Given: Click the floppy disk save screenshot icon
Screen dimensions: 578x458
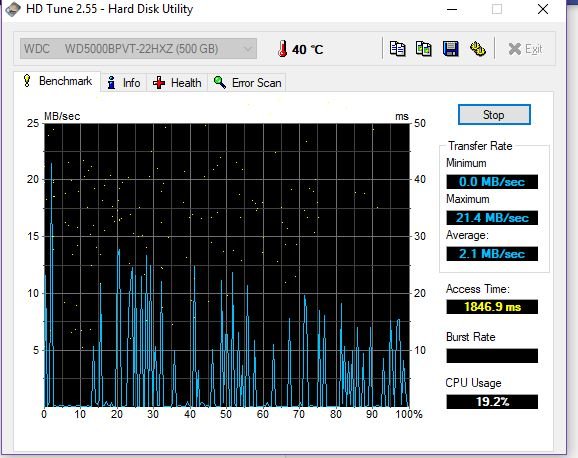Looking at the screenshot, I should pyautogui.click(x=450, y=49).
